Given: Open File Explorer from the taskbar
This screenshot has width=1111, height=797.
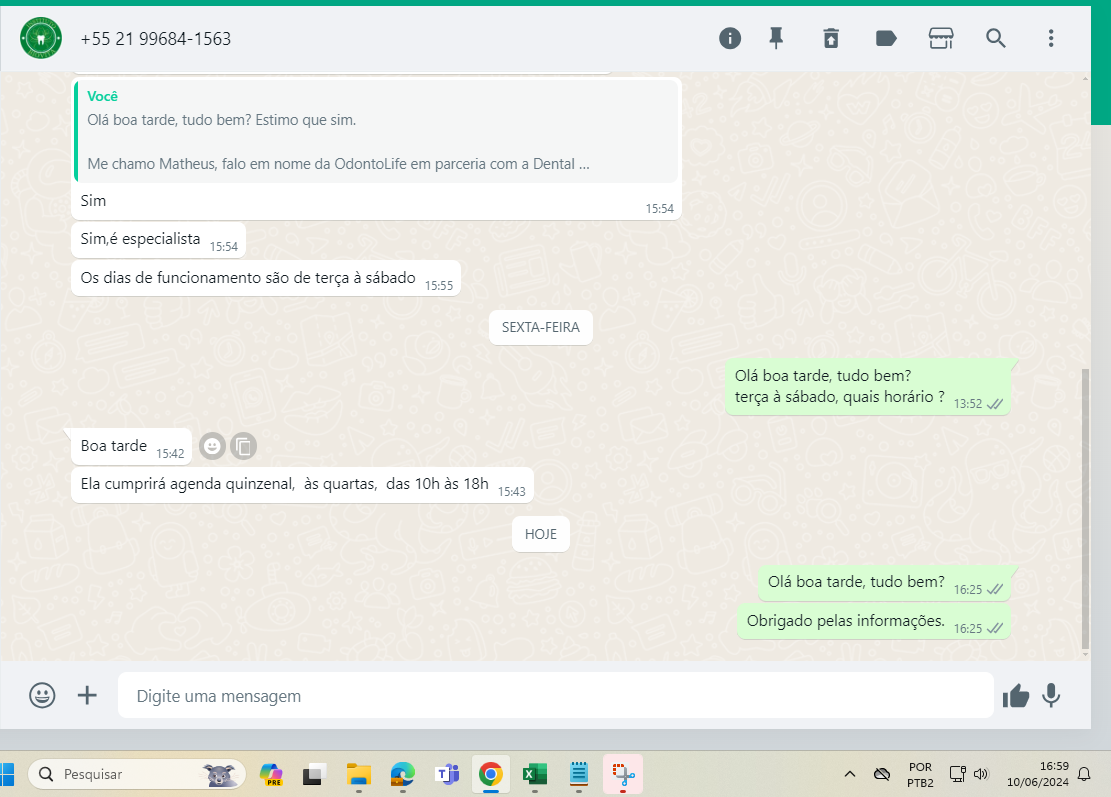Looking at the screenshot, I should click(x=359, y=774).
